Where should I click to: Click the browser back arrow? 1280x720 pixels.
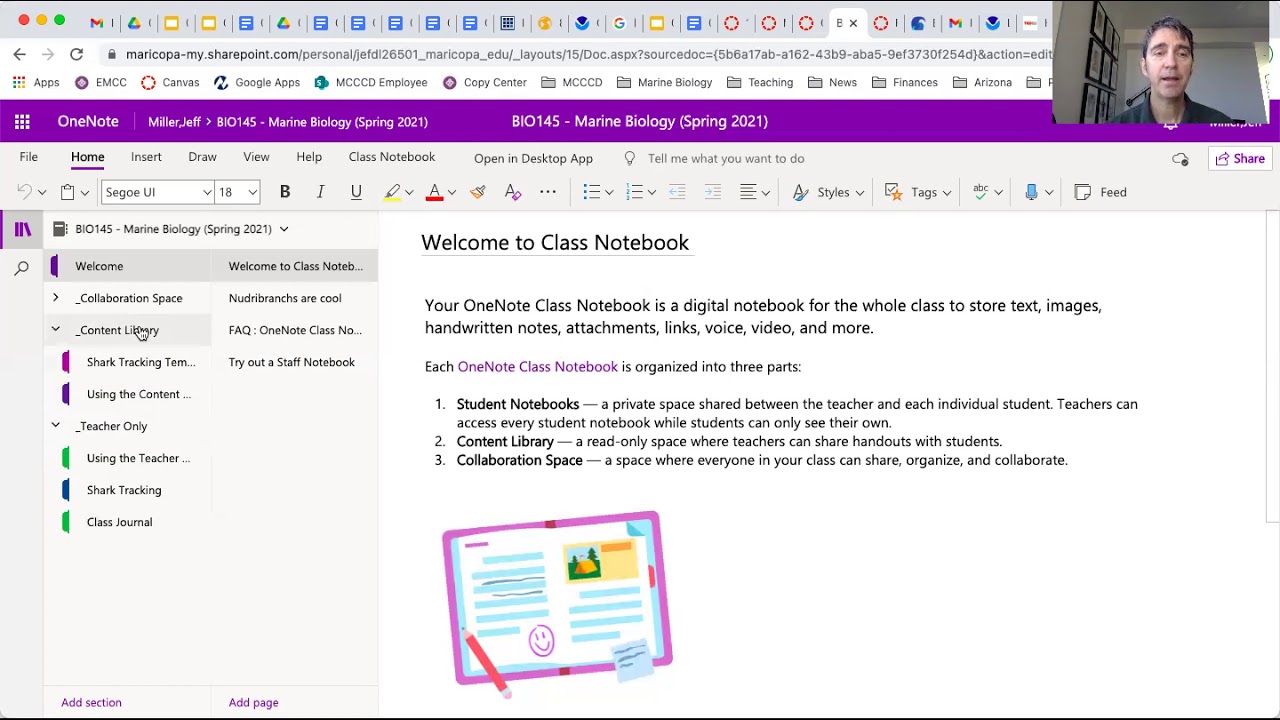(20, 54)
